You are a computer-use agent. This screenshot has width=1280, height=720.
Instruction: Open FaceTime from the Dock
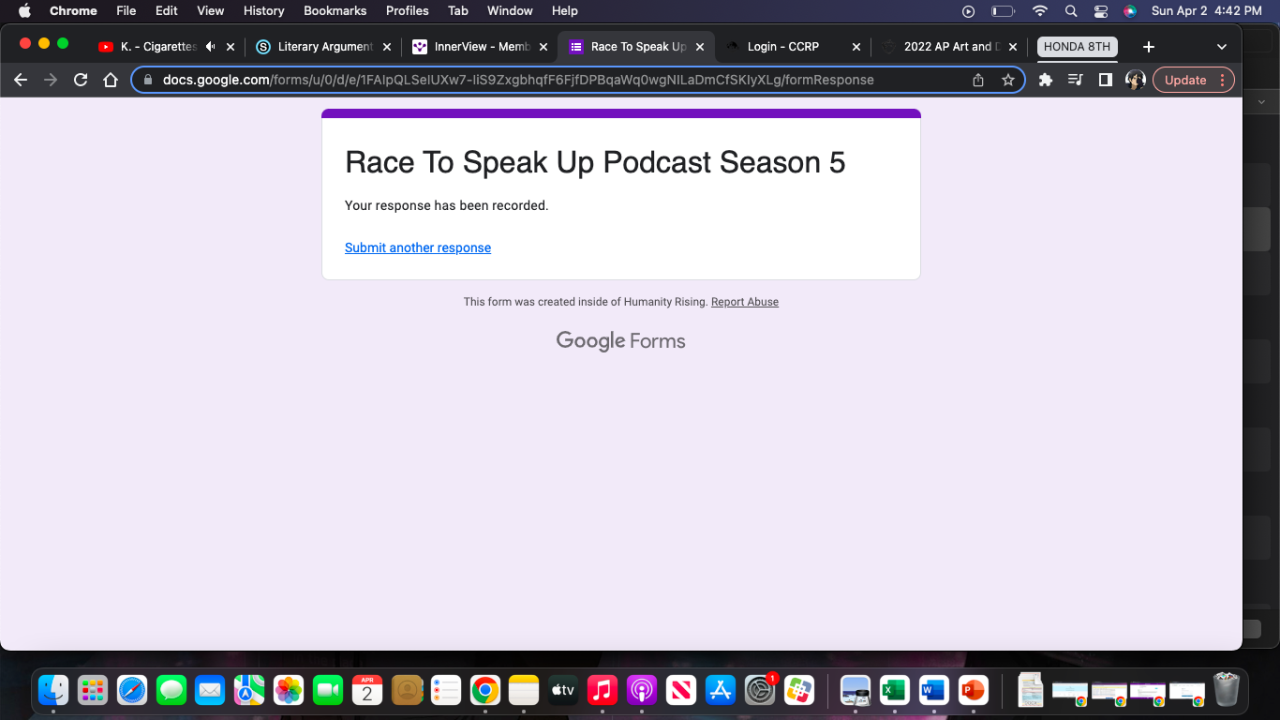[328, 690]
